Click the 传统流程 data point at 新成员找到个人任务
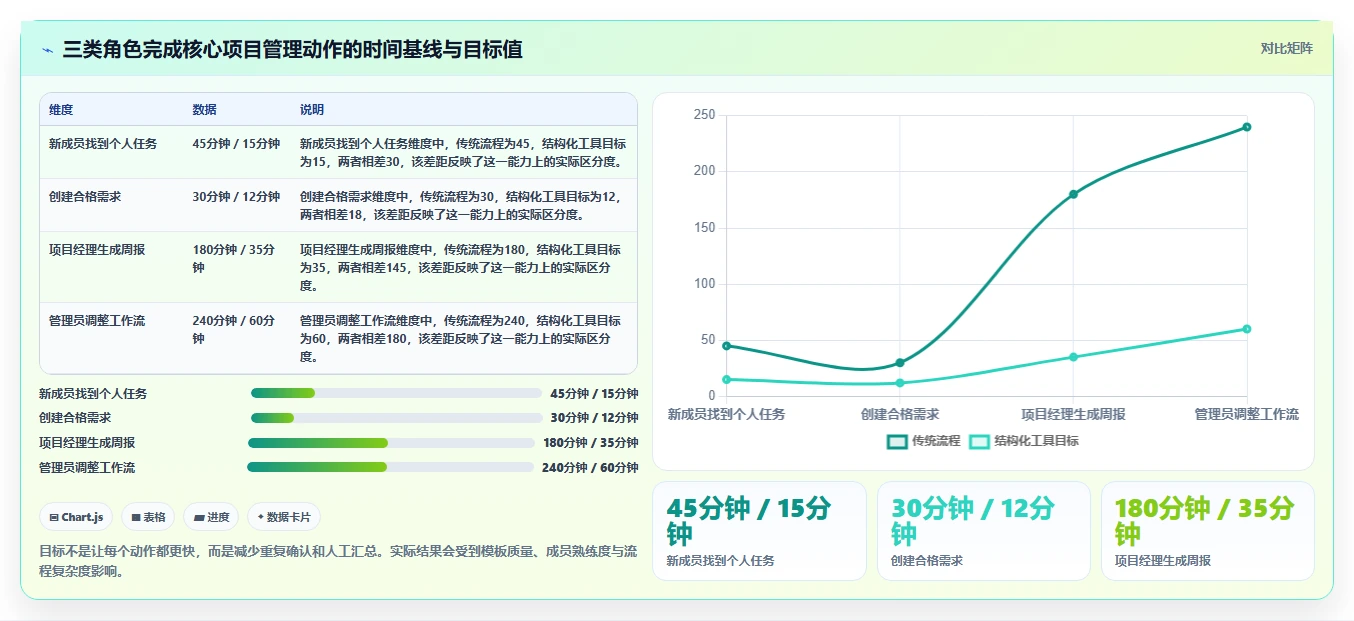 click(726, 346)
